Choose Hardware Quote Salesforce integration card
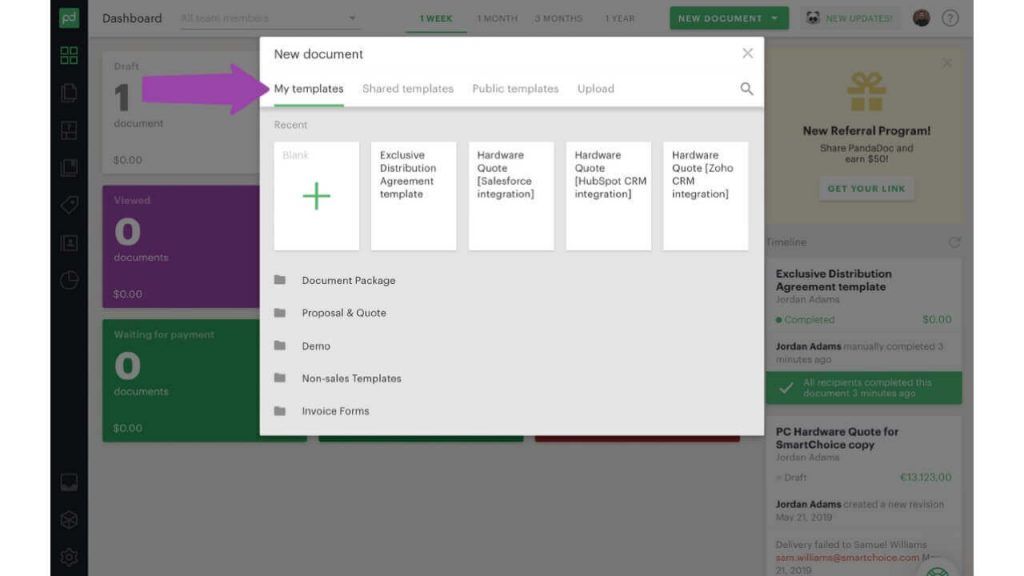1024x576 pixels. (511, 196)
